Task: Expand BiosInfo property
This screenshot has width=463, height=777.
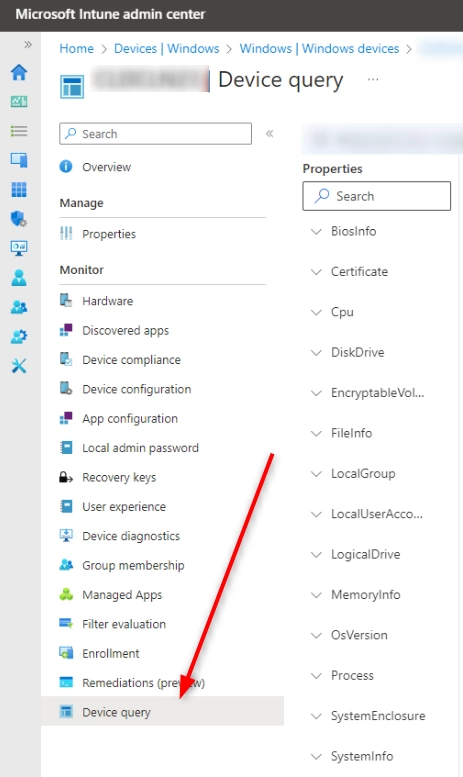Action: [x=316, y=231]
